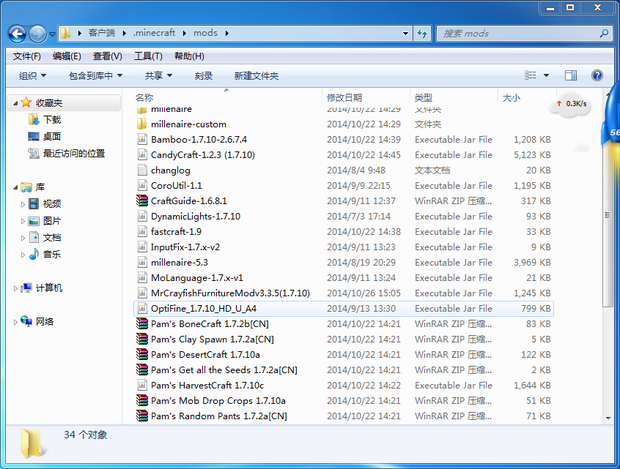Expand the 视频 library node
Screen dimensions: 620x469
pyautogui.click(x=23, y=204)
